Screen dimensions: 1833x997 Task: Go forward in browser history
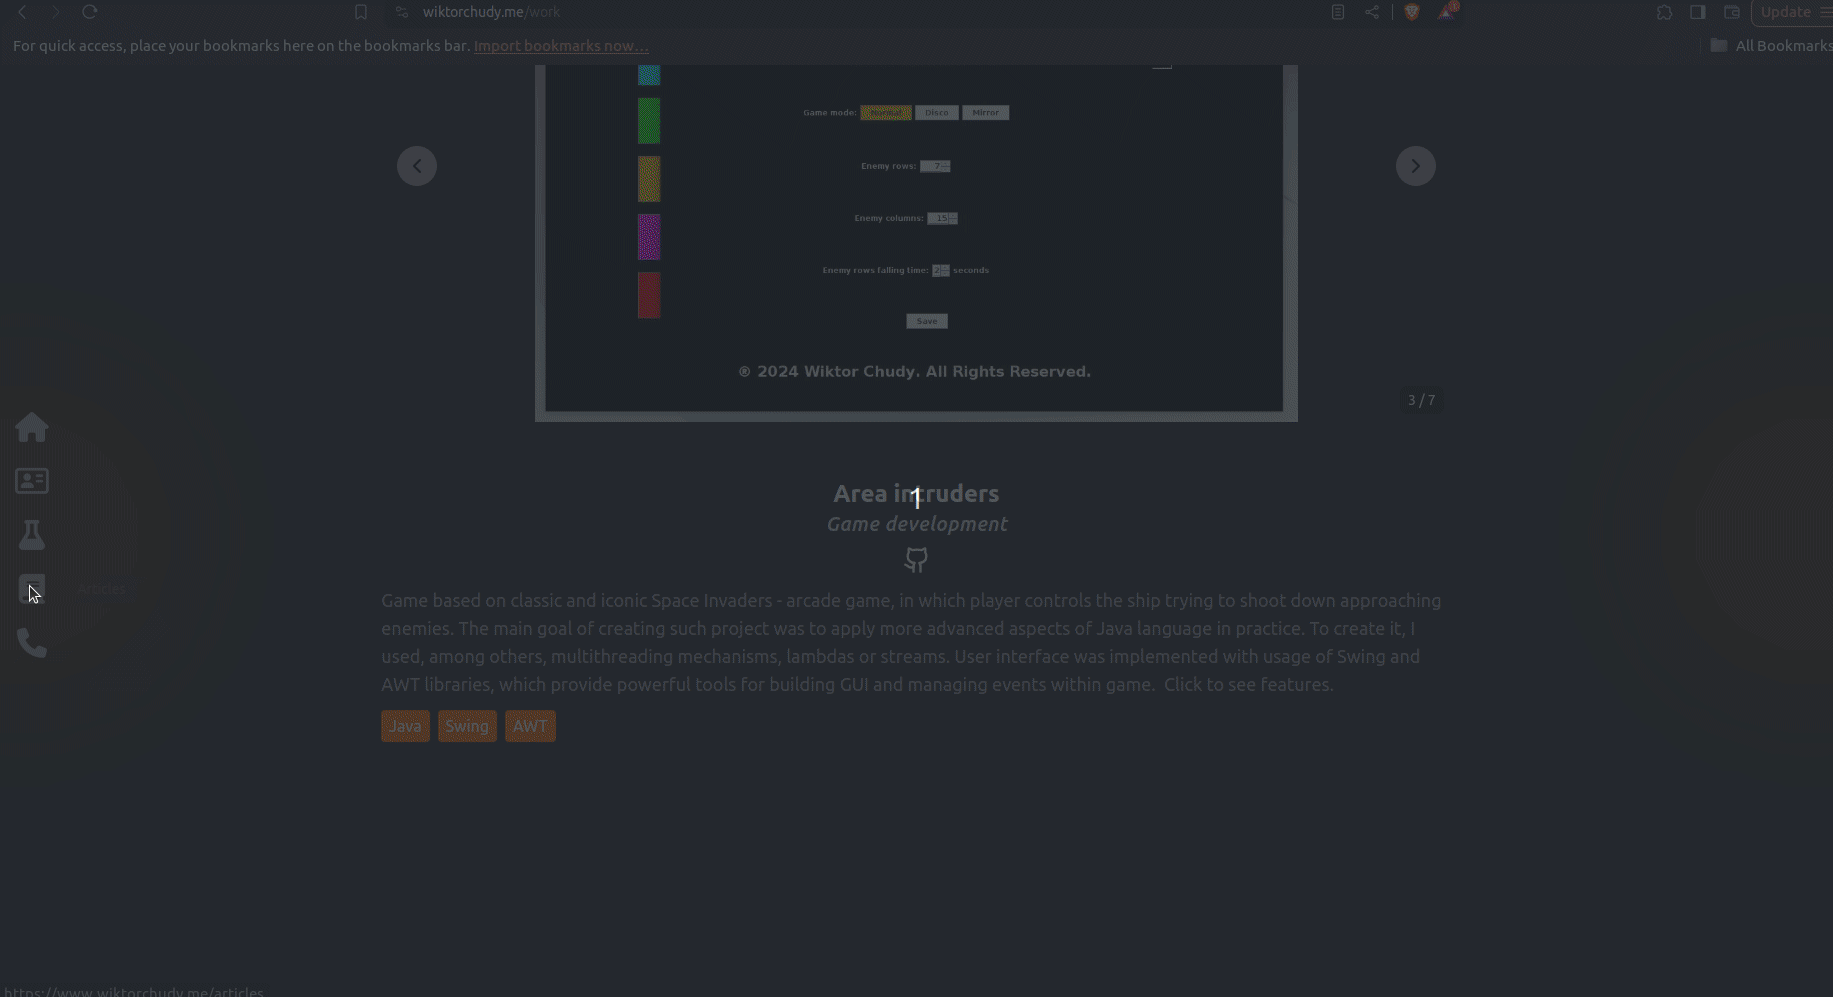pos(56,12)
